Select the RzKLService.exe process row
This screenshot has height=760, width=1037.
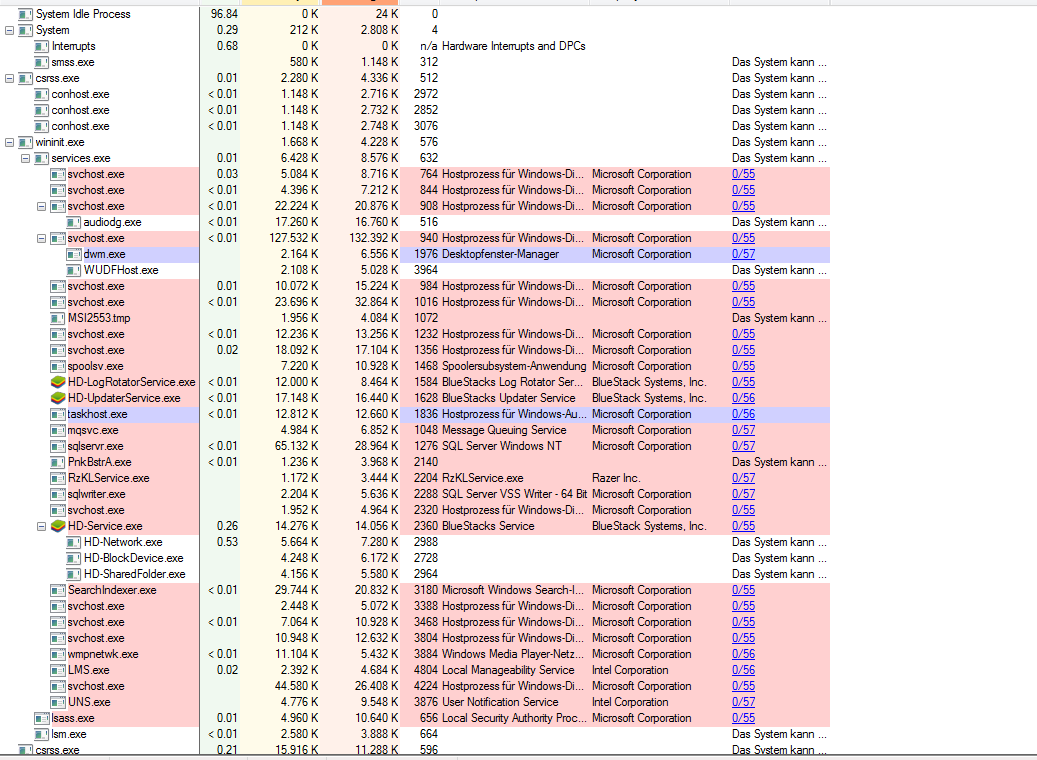click(108, 478)
